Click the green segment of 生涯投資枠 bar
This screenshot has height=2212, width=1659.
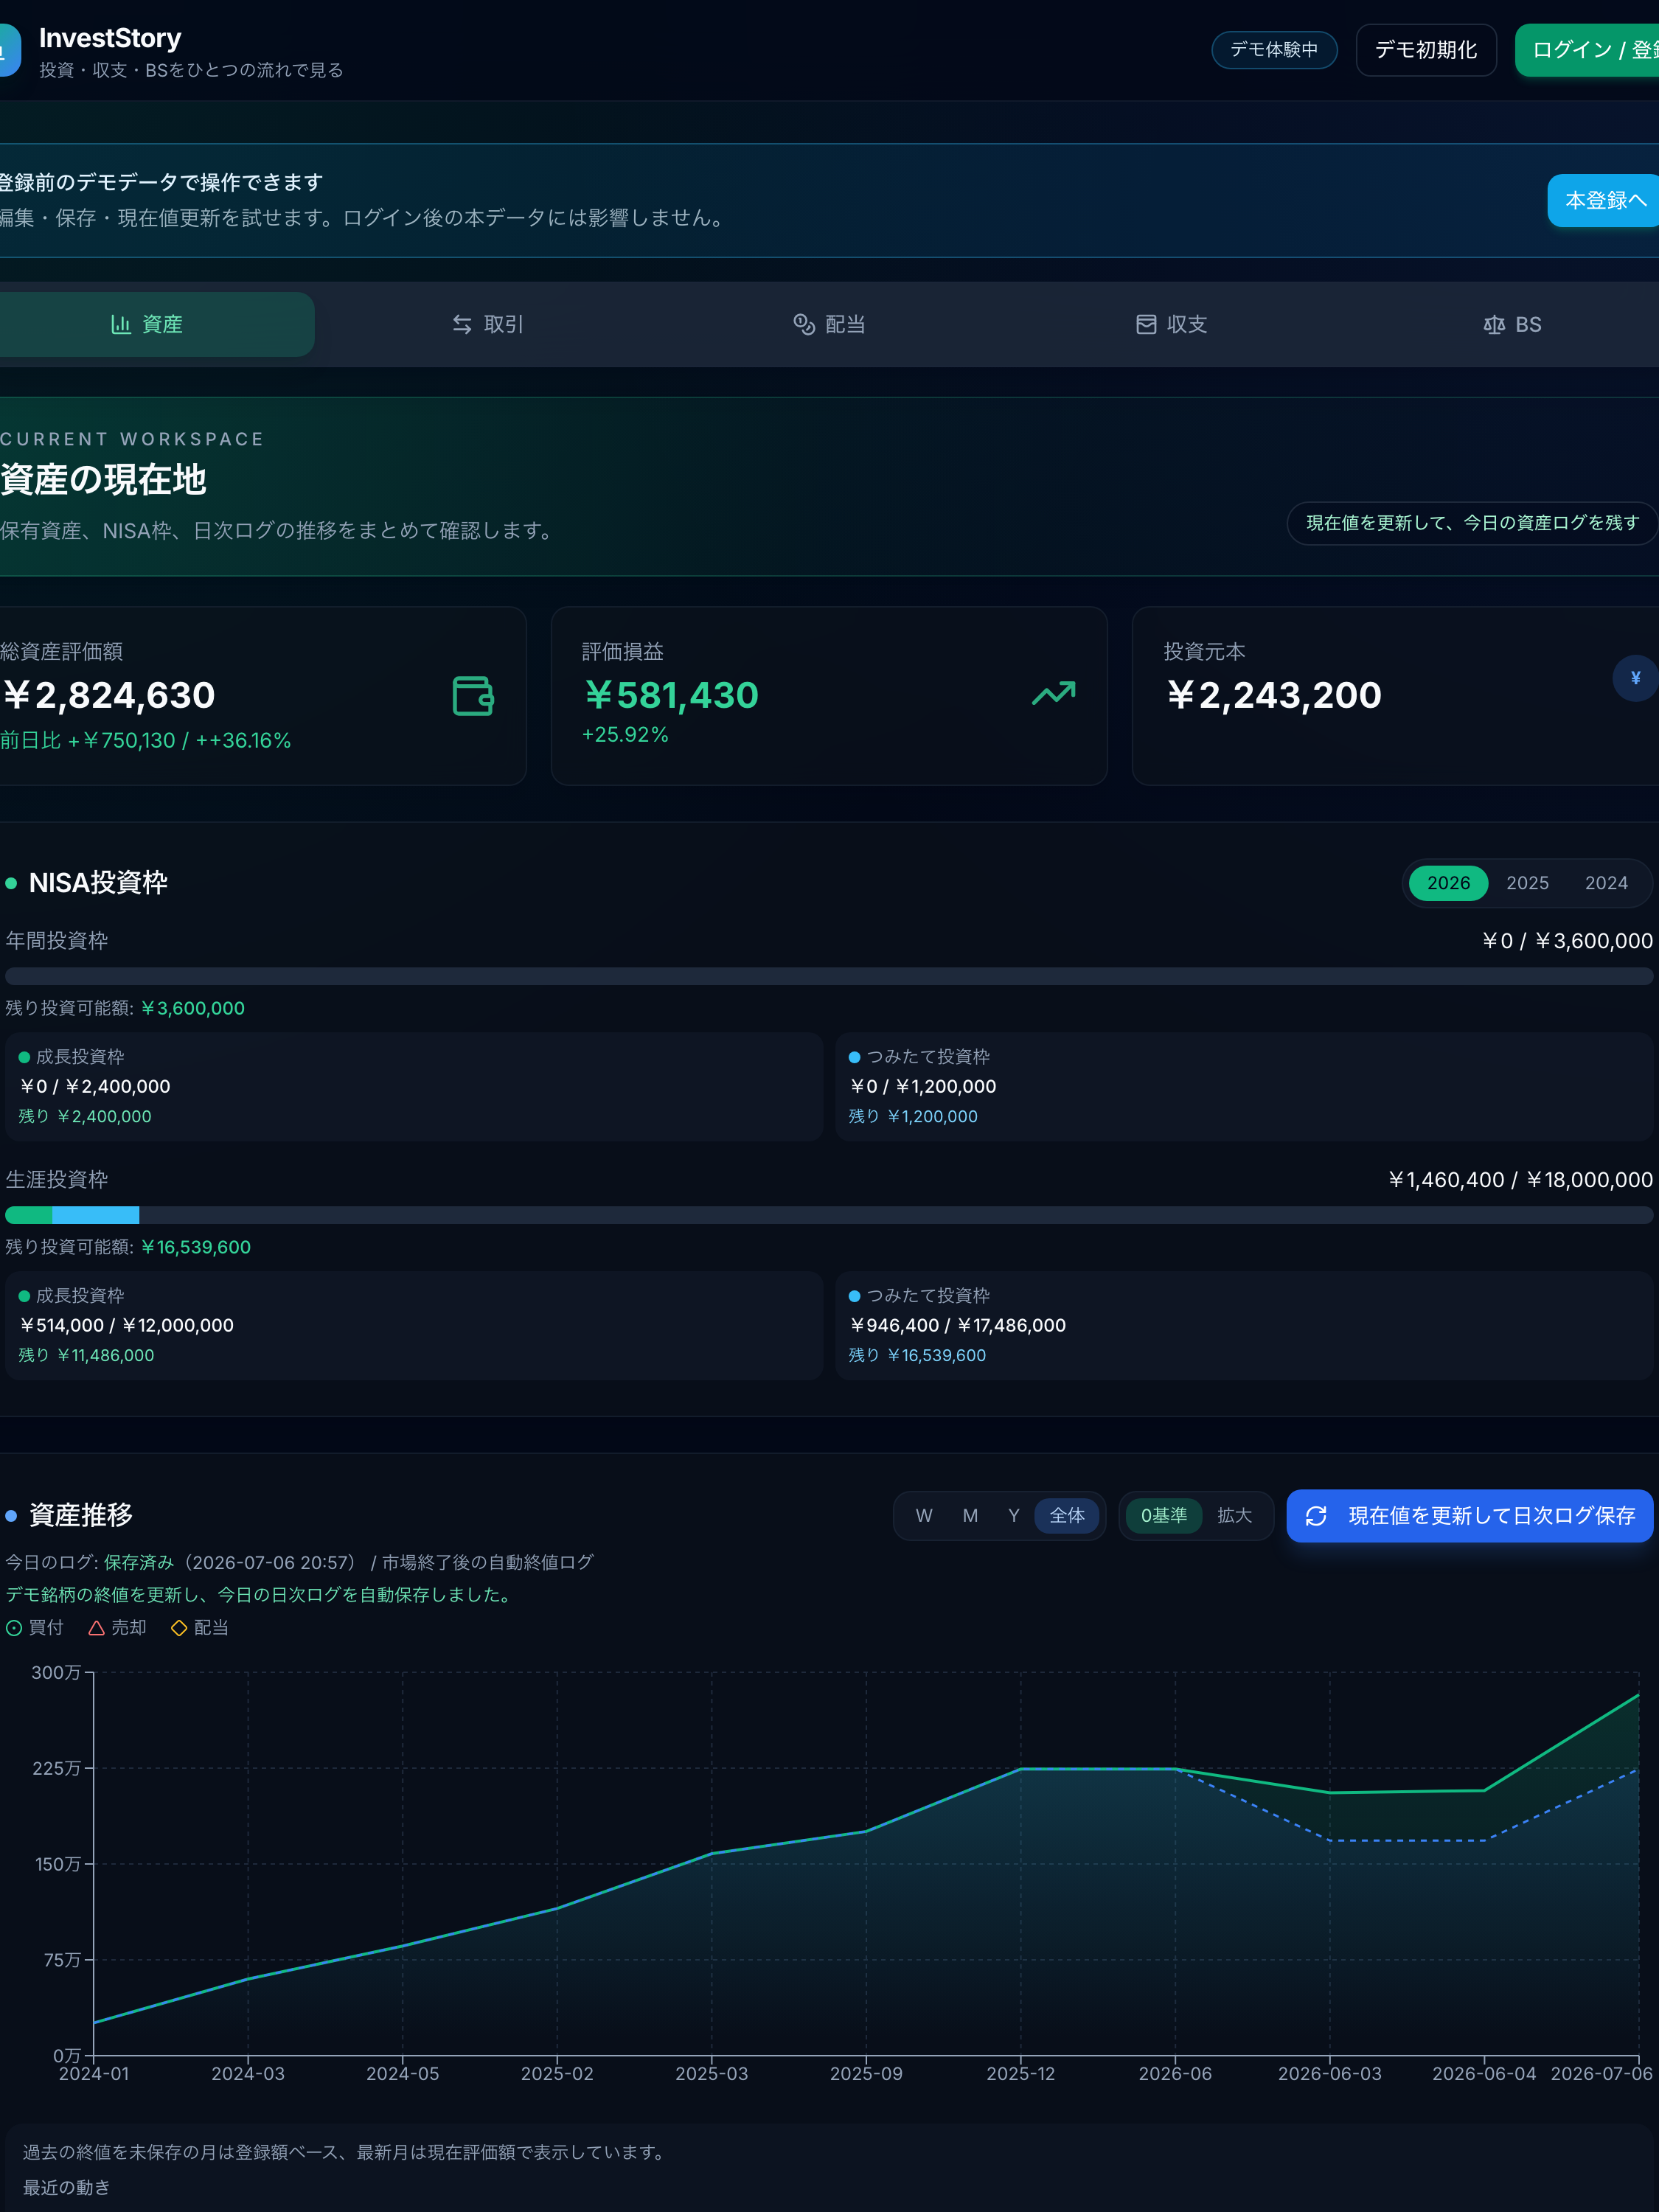click(29, 1215)
